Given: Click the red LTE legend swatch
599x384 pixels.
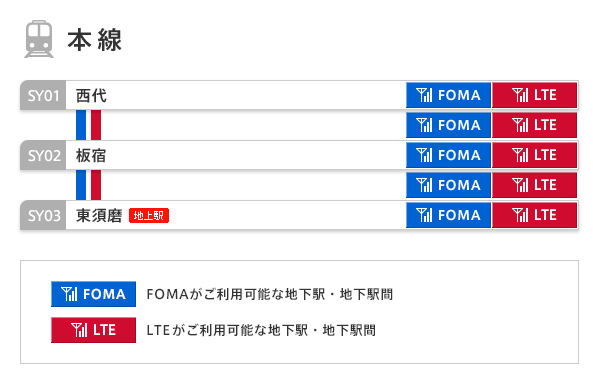Looking at the screenshot, I should click(94, 330).
